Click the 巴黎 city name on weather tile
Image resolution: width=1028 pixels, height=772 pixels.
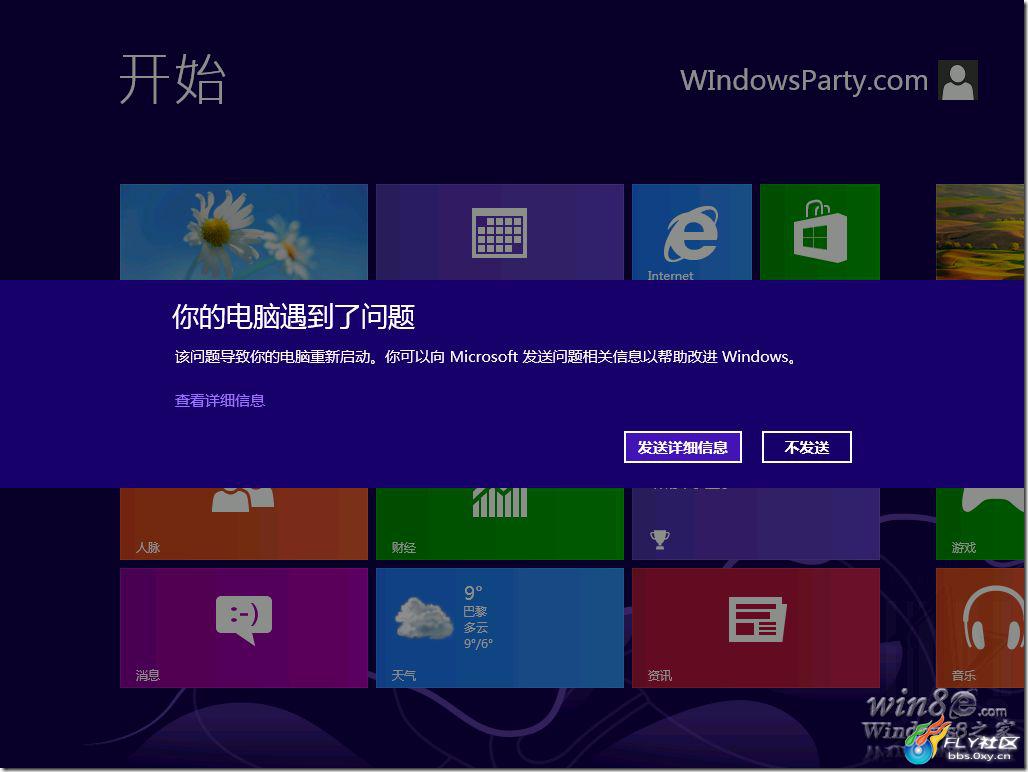tap(475, 611)
